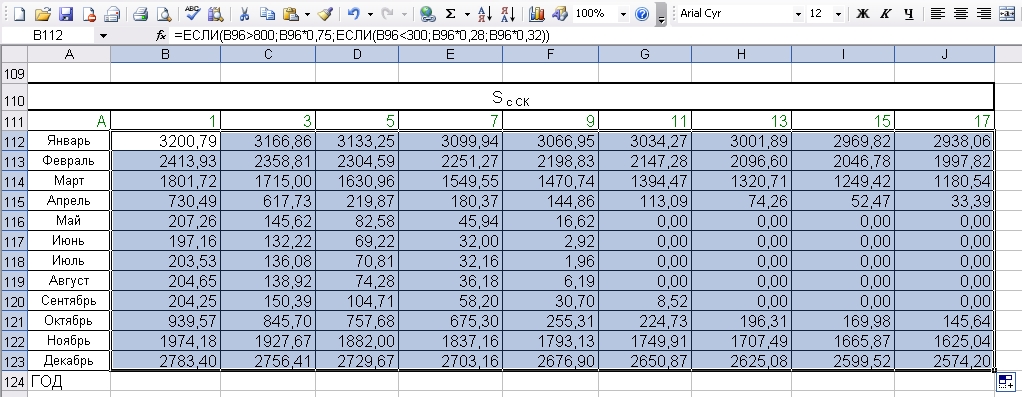1022x397 pixels.
Task: Open the Paste options dropdown arrow
Action: tap(307, 14)
